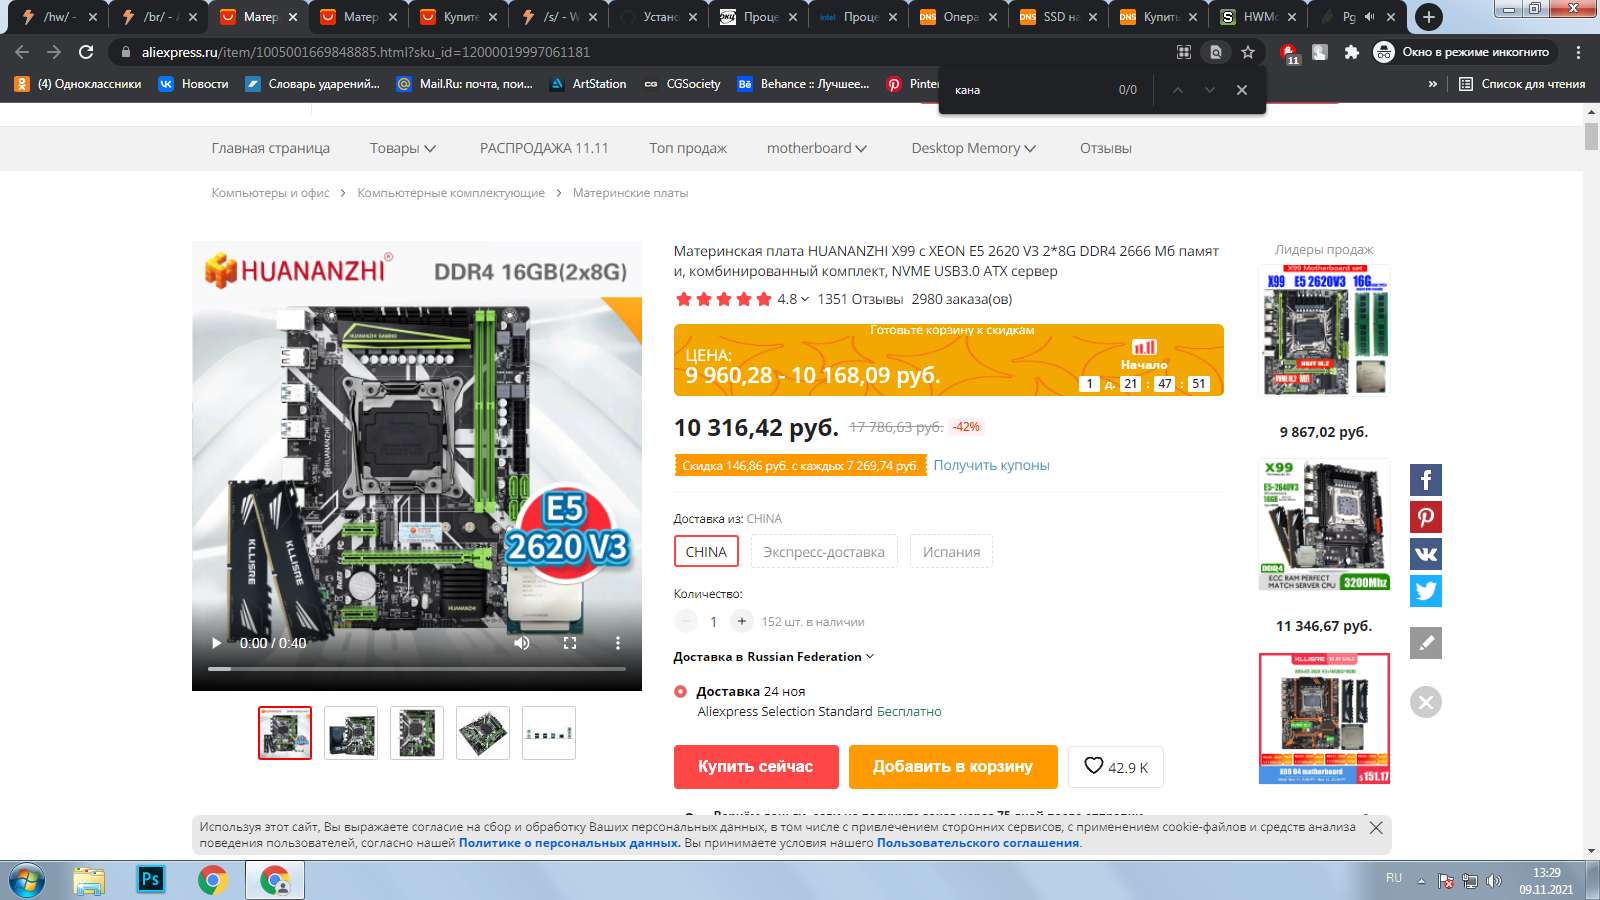Screen dimensions: 1600x900
Task: Seek on the video progress bar
Action: [417, 668]
